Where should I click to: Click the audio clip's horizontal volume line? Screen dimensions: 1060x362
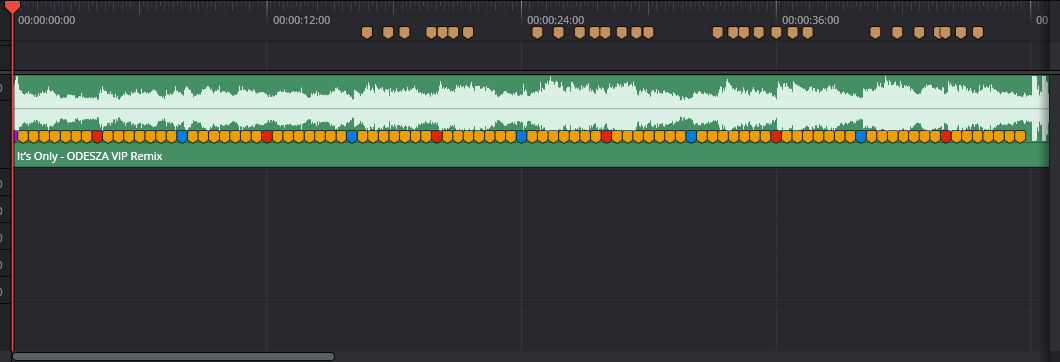(x=531, y=108)
